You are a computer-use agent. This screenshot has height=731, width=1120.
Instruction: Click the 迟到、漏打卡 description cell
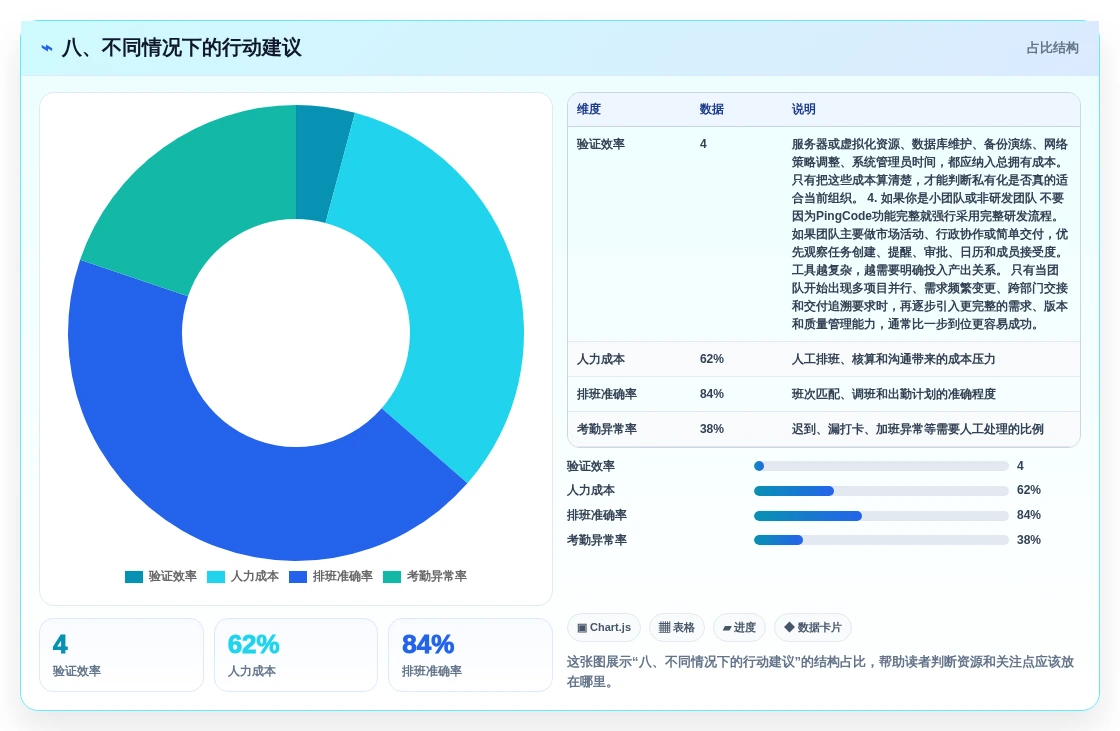pos(918,429)
